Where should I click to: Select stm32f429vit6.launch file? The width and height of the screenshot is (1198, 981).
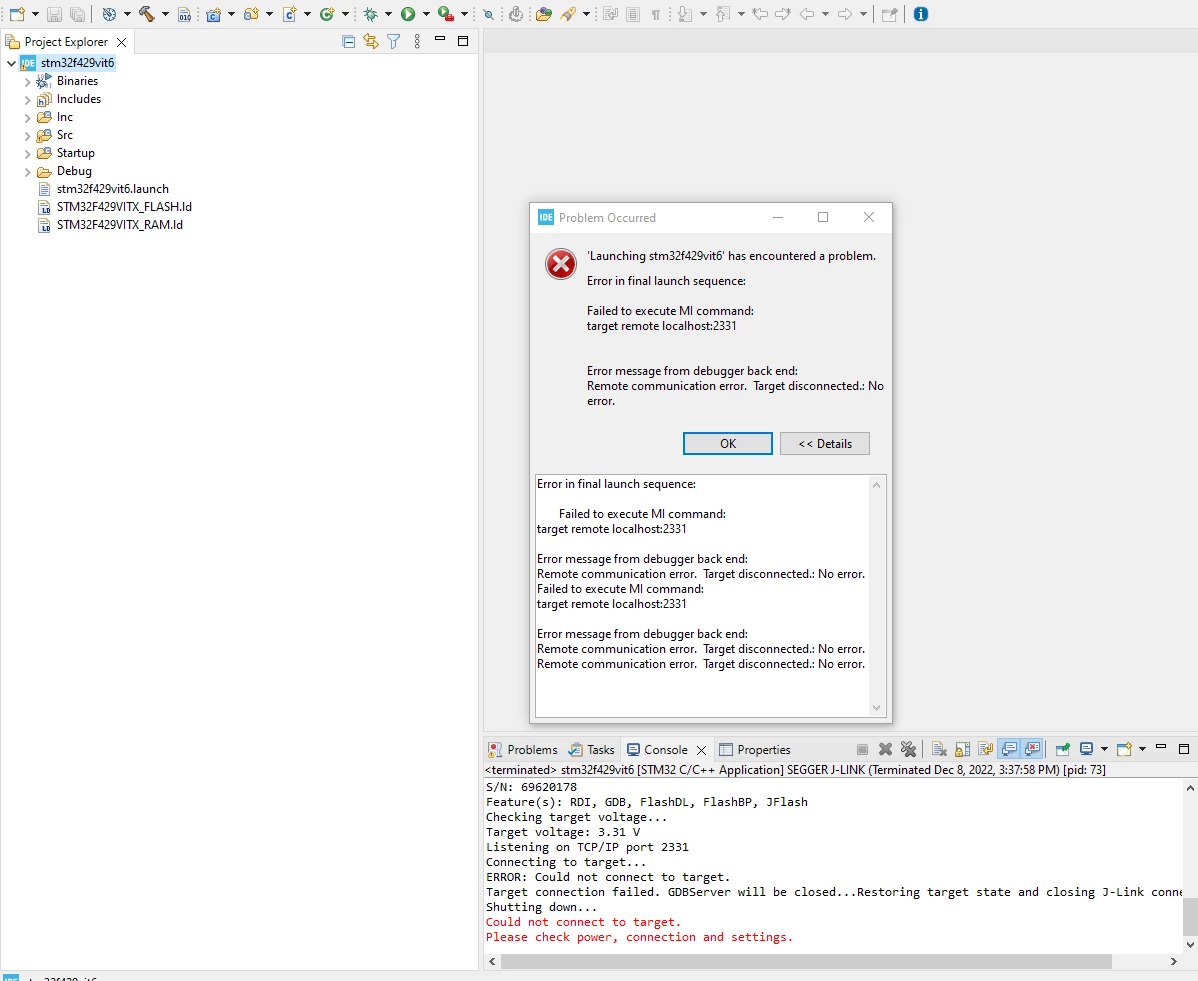coord(112,189)
